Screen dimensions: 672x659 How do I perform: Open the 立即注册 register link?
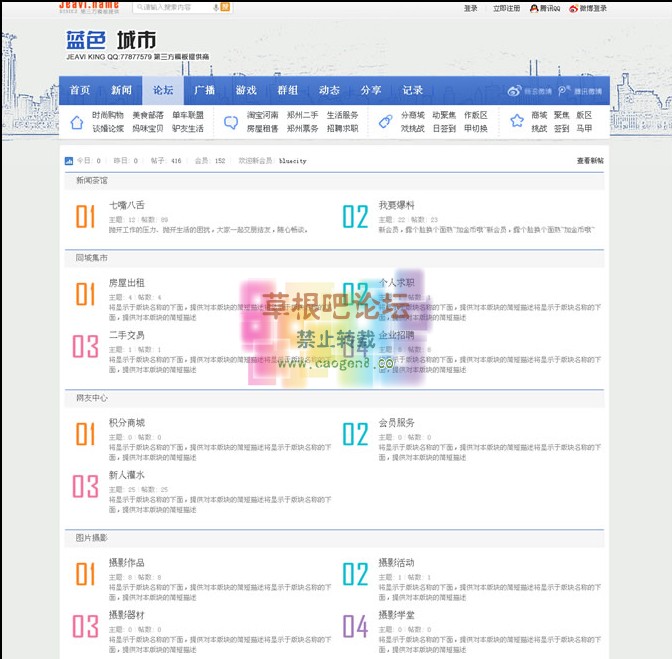click(506, 8)
